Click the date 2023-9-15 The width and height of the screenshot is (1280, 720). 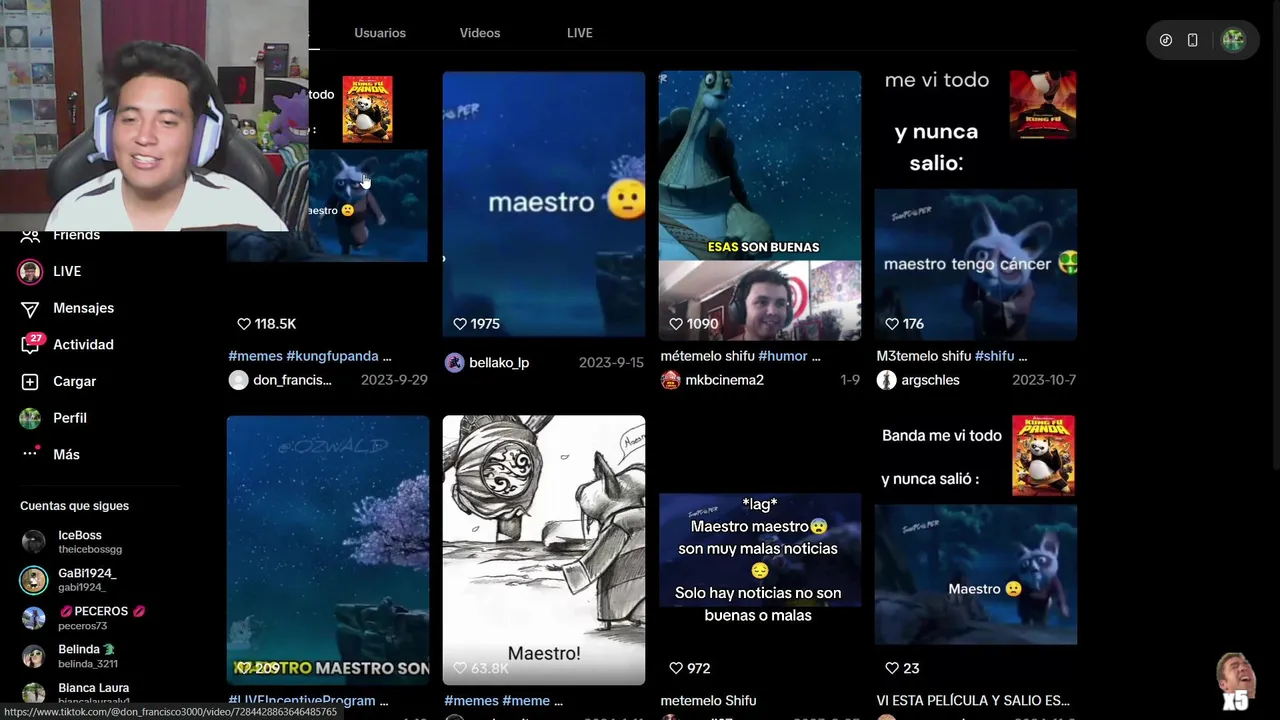611,362
